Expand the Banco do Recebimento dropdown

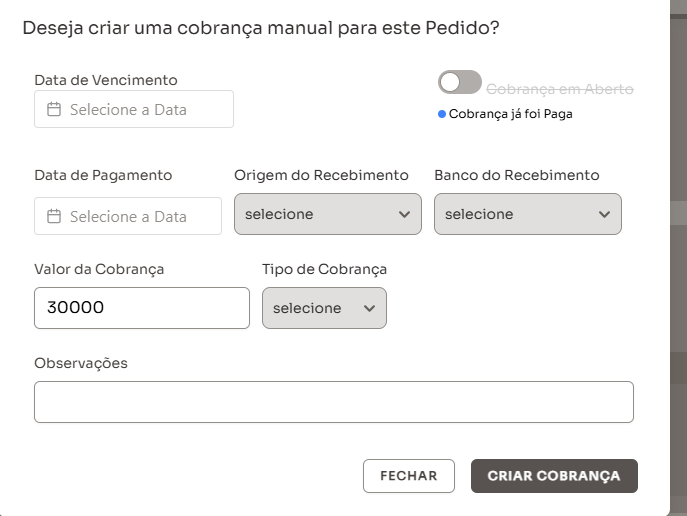[527, 214]
